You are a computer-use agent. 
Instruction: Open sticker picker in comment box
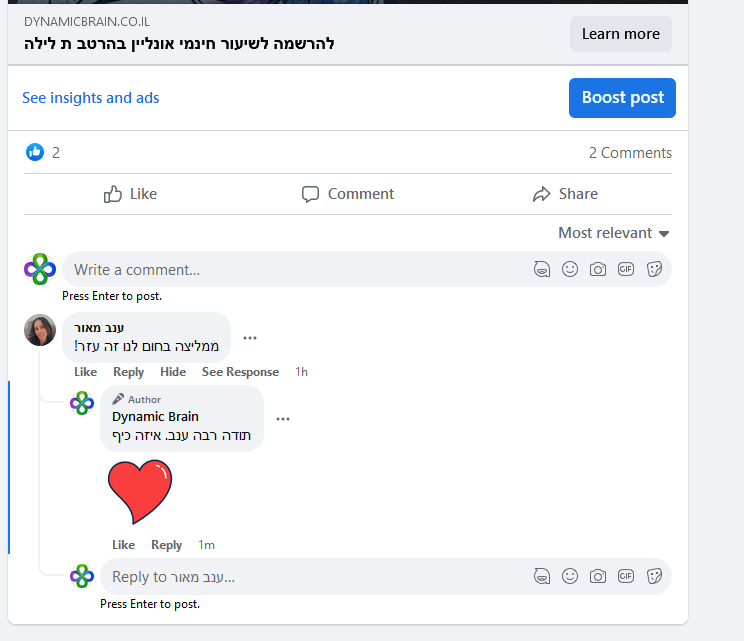pos(654,269)
